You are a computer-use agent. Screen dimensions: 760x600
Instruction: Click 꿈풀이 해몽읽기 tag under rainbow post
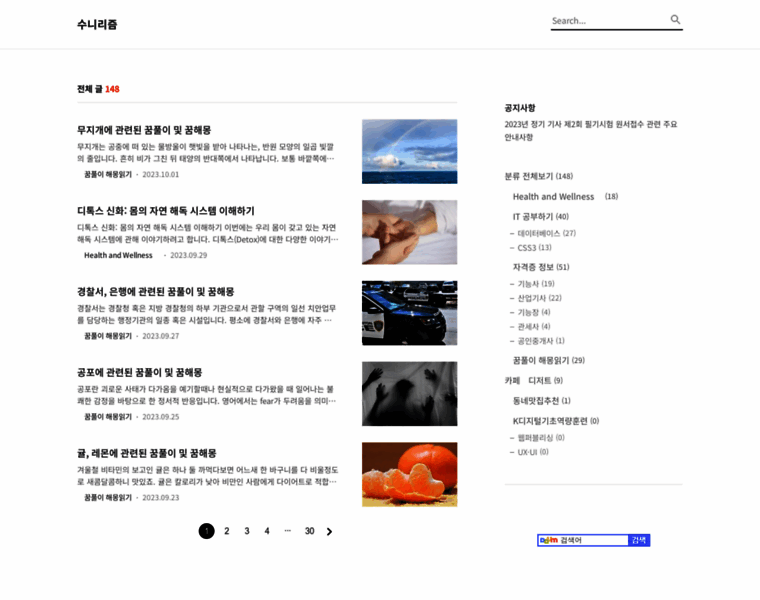pyautogui.click(x=108, y=174)
